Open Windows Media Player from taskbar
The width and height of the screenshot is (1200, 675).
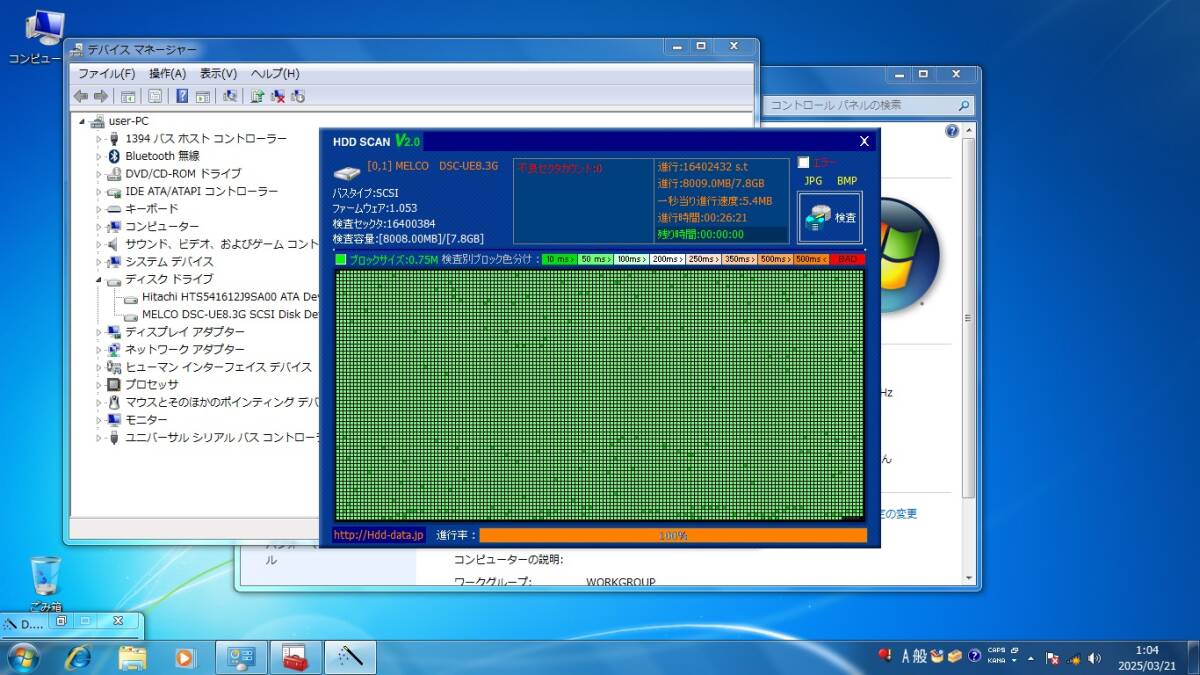tap(185, 657)
